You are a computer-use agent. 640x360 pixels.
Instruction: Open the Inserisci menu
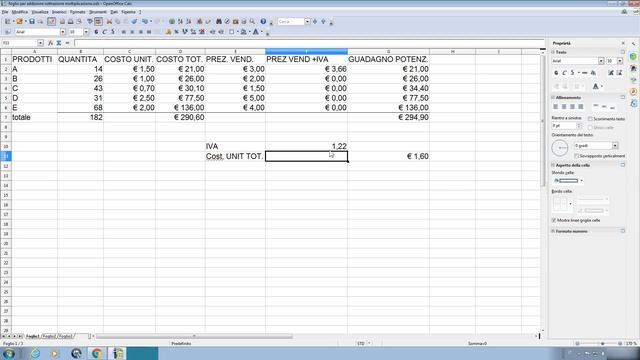[x=59, y=12]
